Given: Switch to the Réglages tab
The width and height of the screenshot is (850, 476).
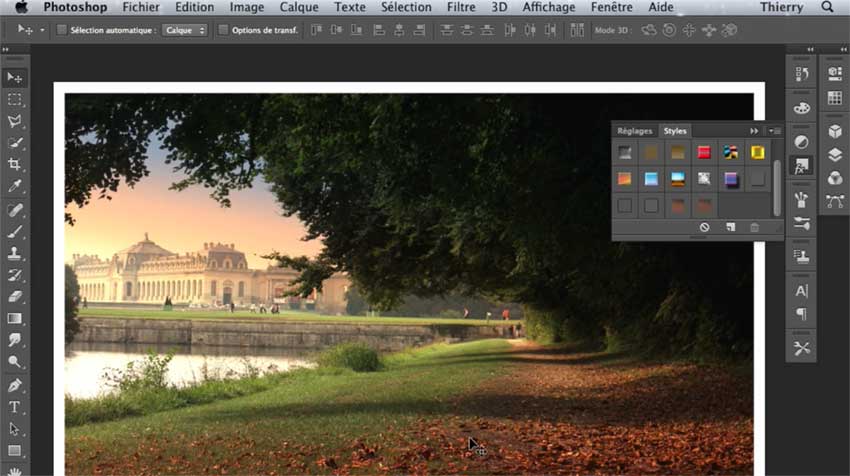Looking at the screenshot, I should coord(634,131).
